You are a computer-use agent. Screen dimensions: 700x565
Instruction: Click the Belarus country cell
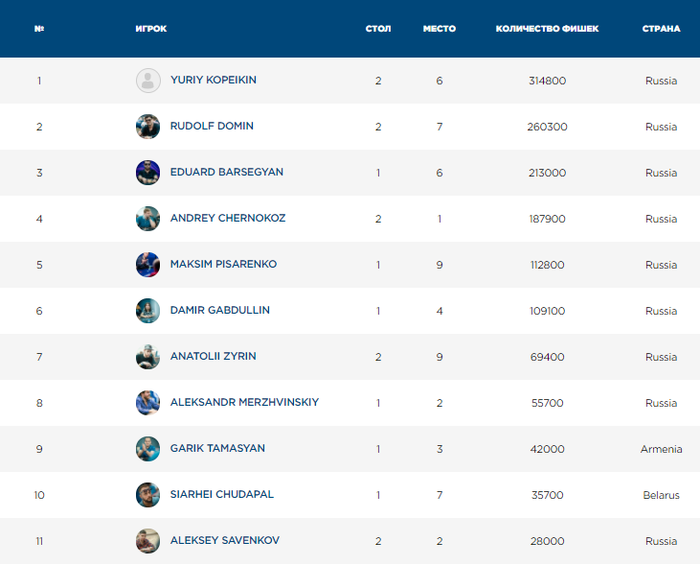[661, 495]
